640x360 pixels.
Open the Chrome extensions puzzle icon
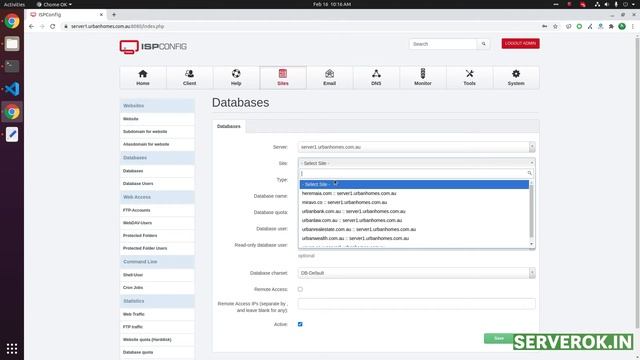coord(611,26)
